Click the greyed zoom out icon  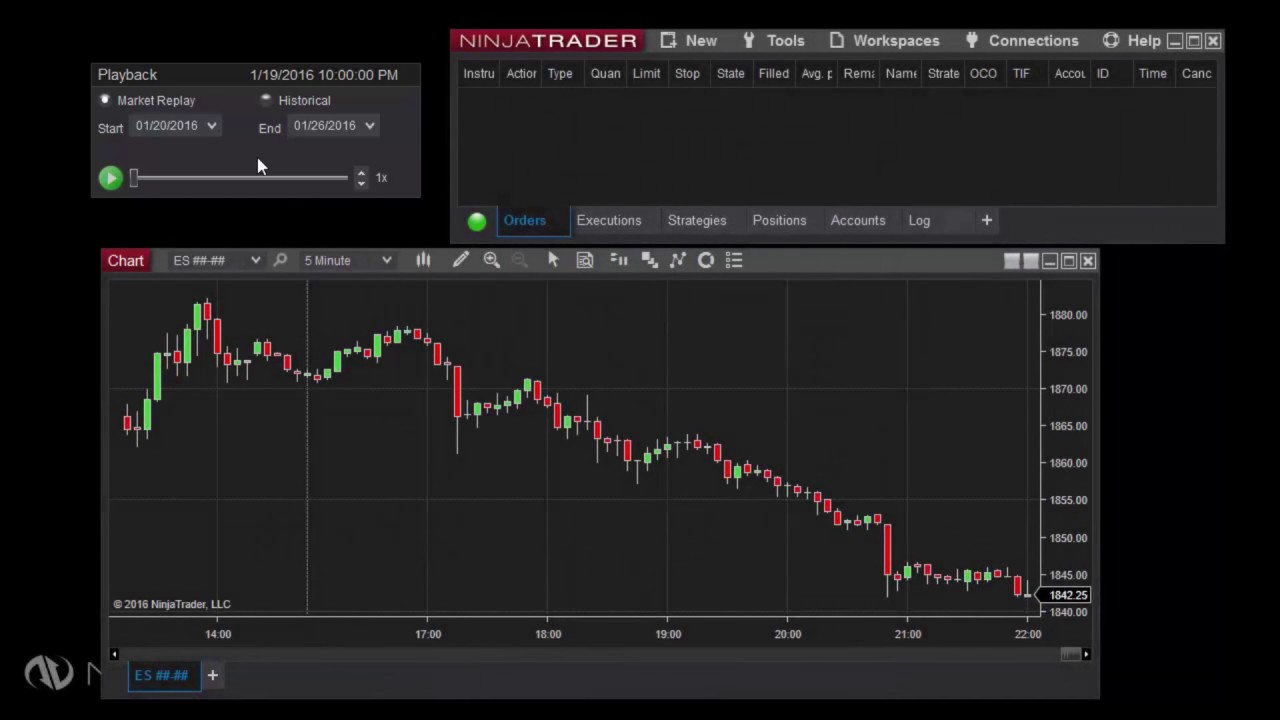point(519,261)
